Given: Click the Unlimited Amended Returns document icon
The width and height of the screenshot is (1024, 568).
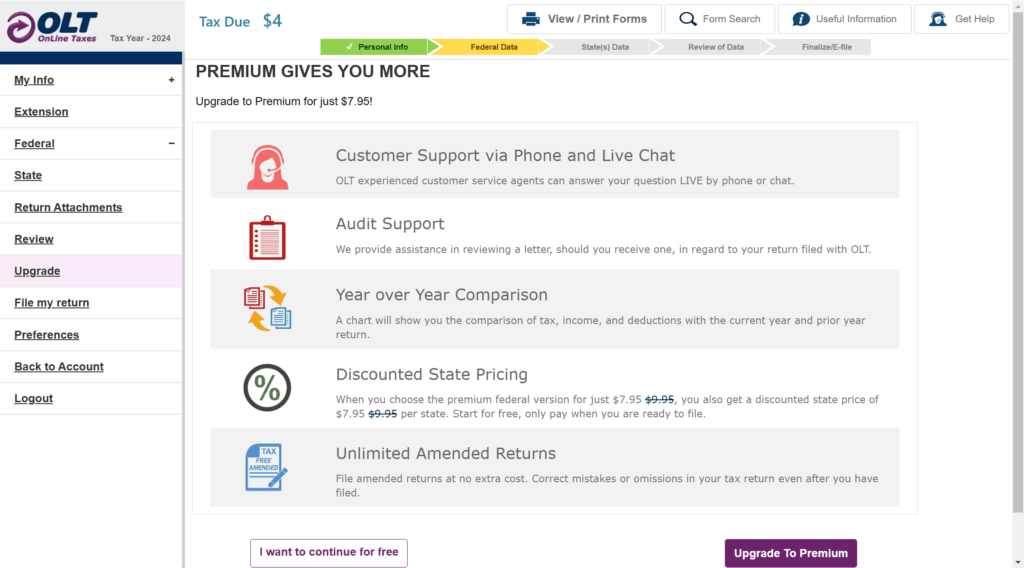Looking at the screenshot, I should click(x=266, y=467).
